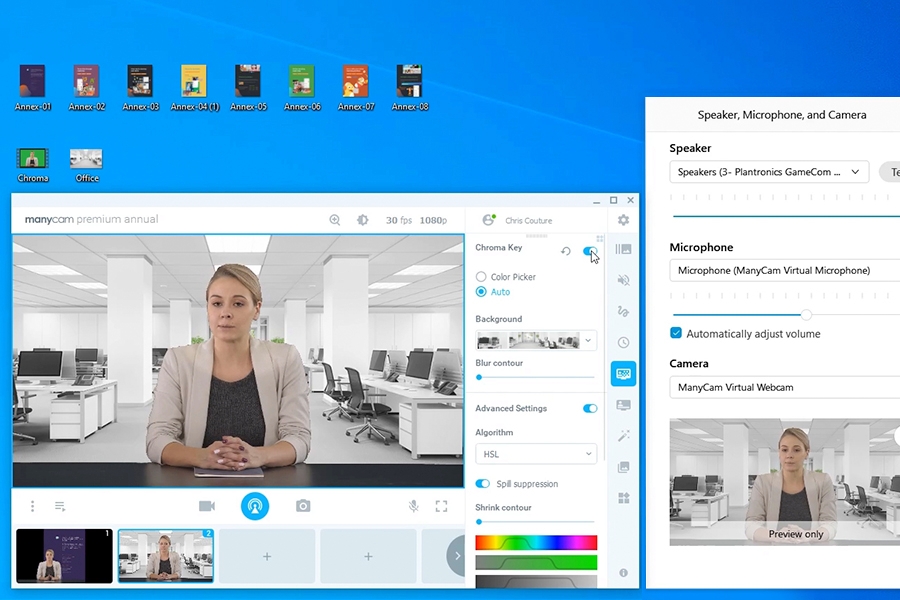This screenshot has height=600, width=900.
Task: Open the Chroma Key panel in sidebar
Action: coord(623,374)
